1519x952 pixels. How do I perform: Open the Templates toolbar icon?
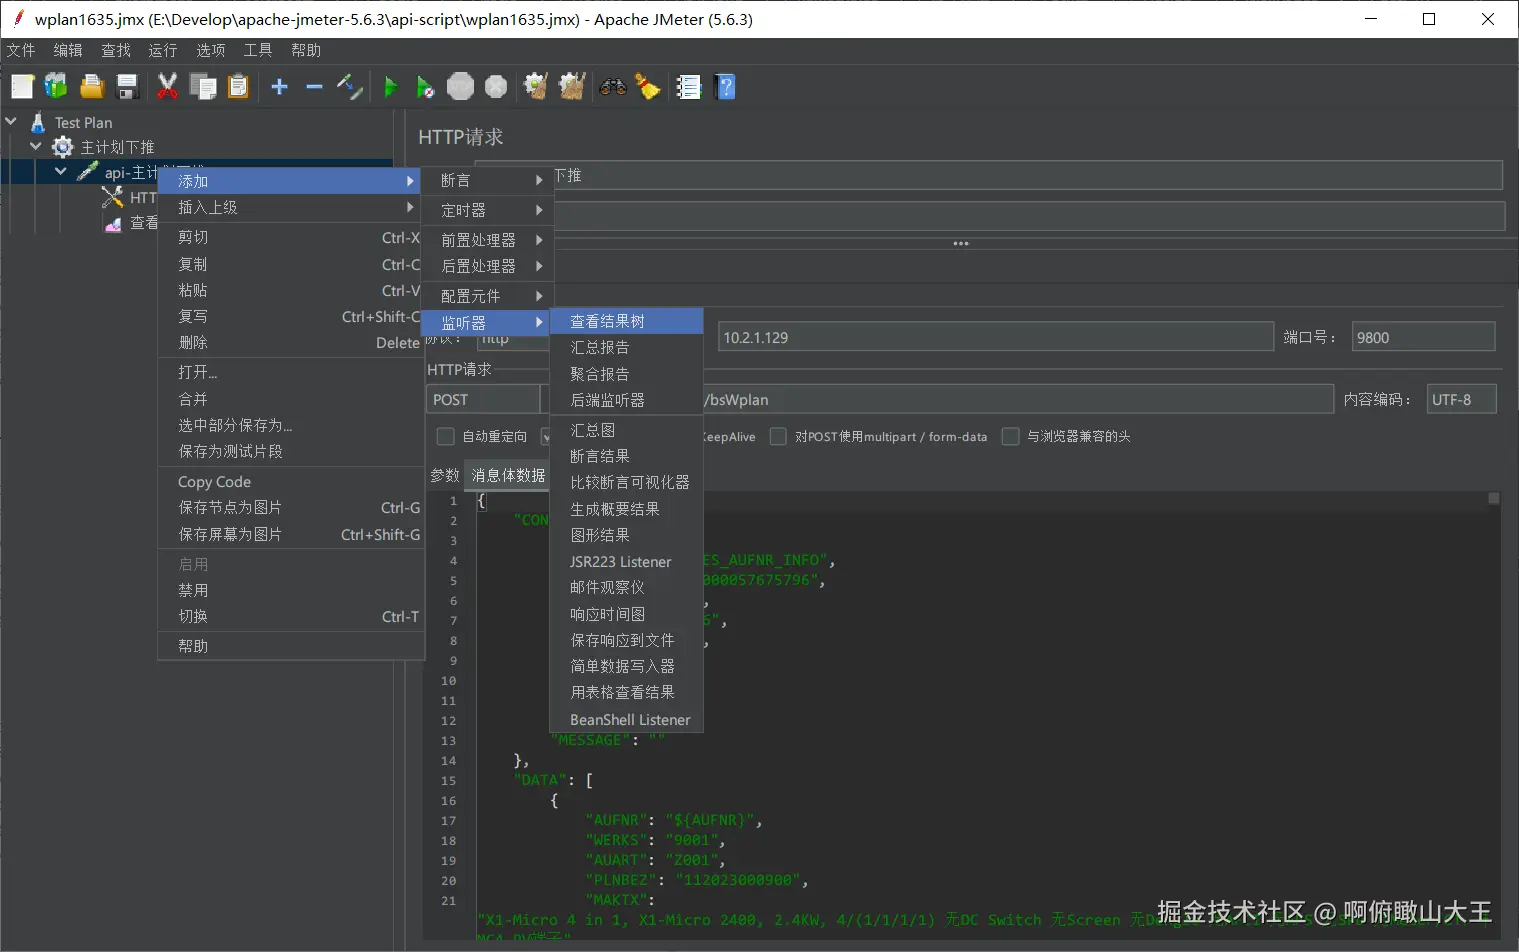point(56,87)
